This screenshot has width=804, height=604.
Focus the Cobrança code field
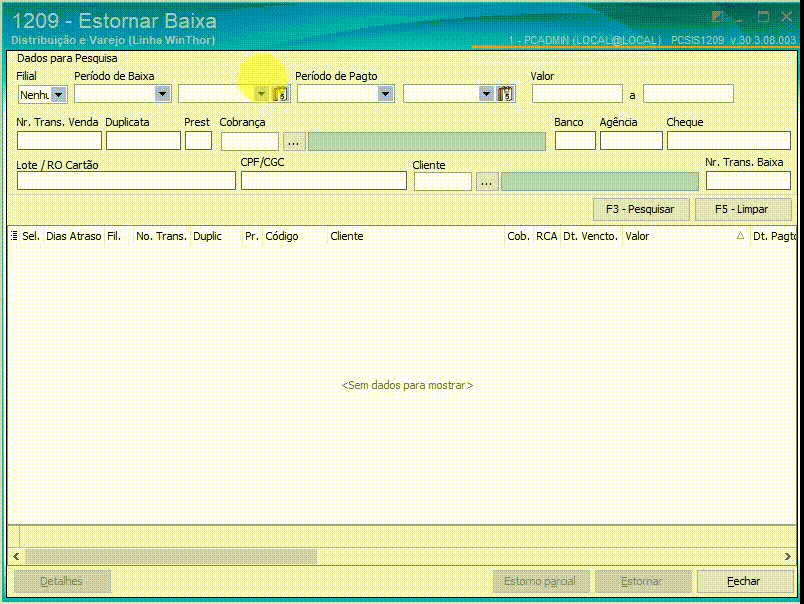[250, 141]
